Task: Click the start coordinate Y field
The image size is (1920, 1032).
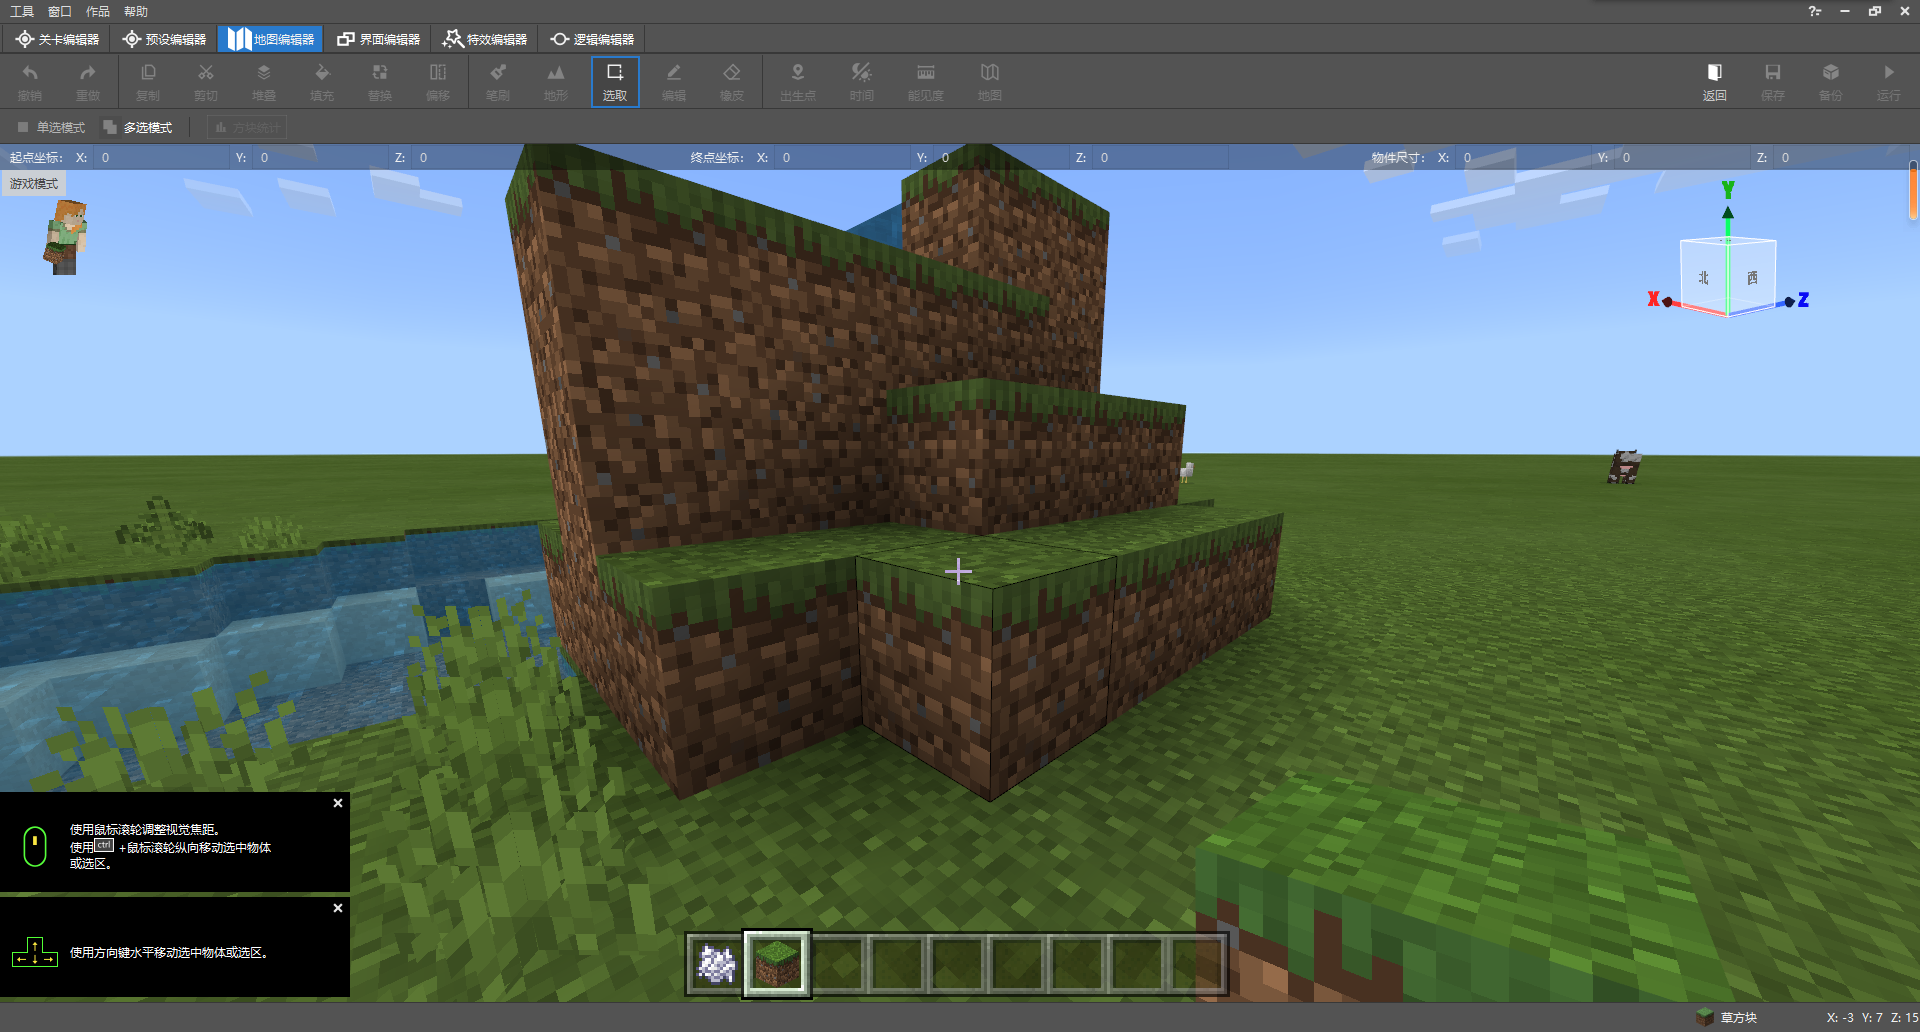Action: coord(318,158)
